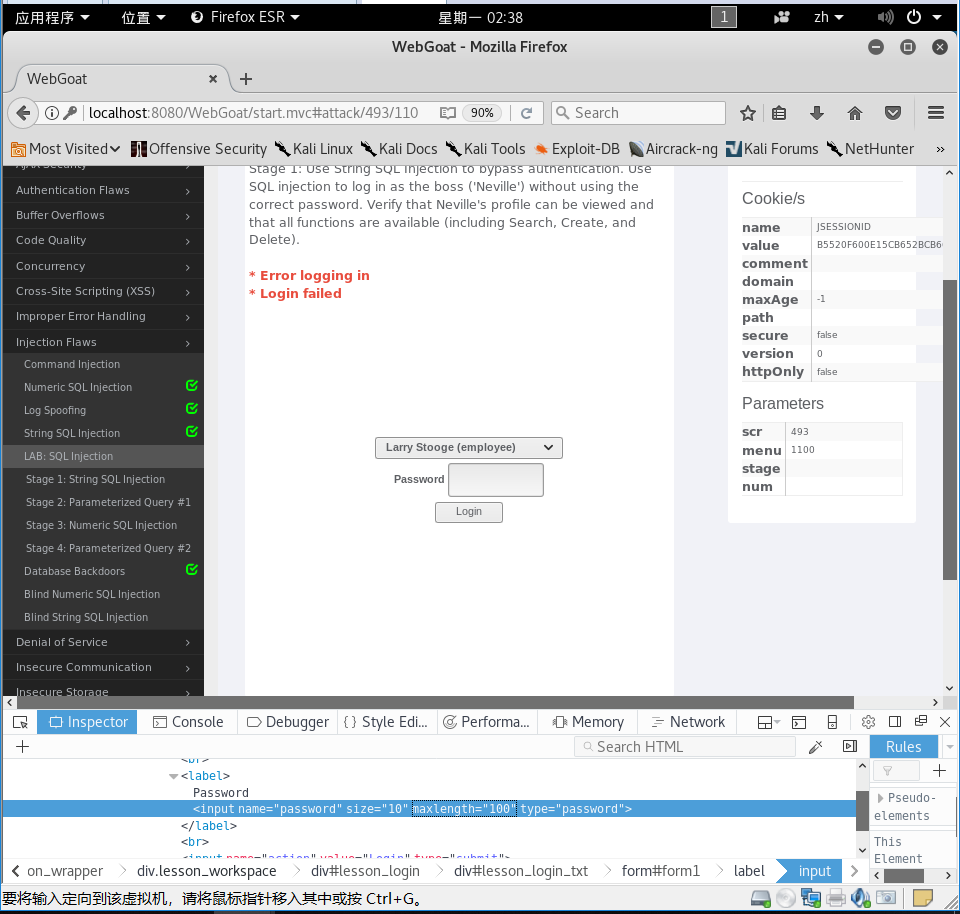Activate the element picker in devtools

20,722
